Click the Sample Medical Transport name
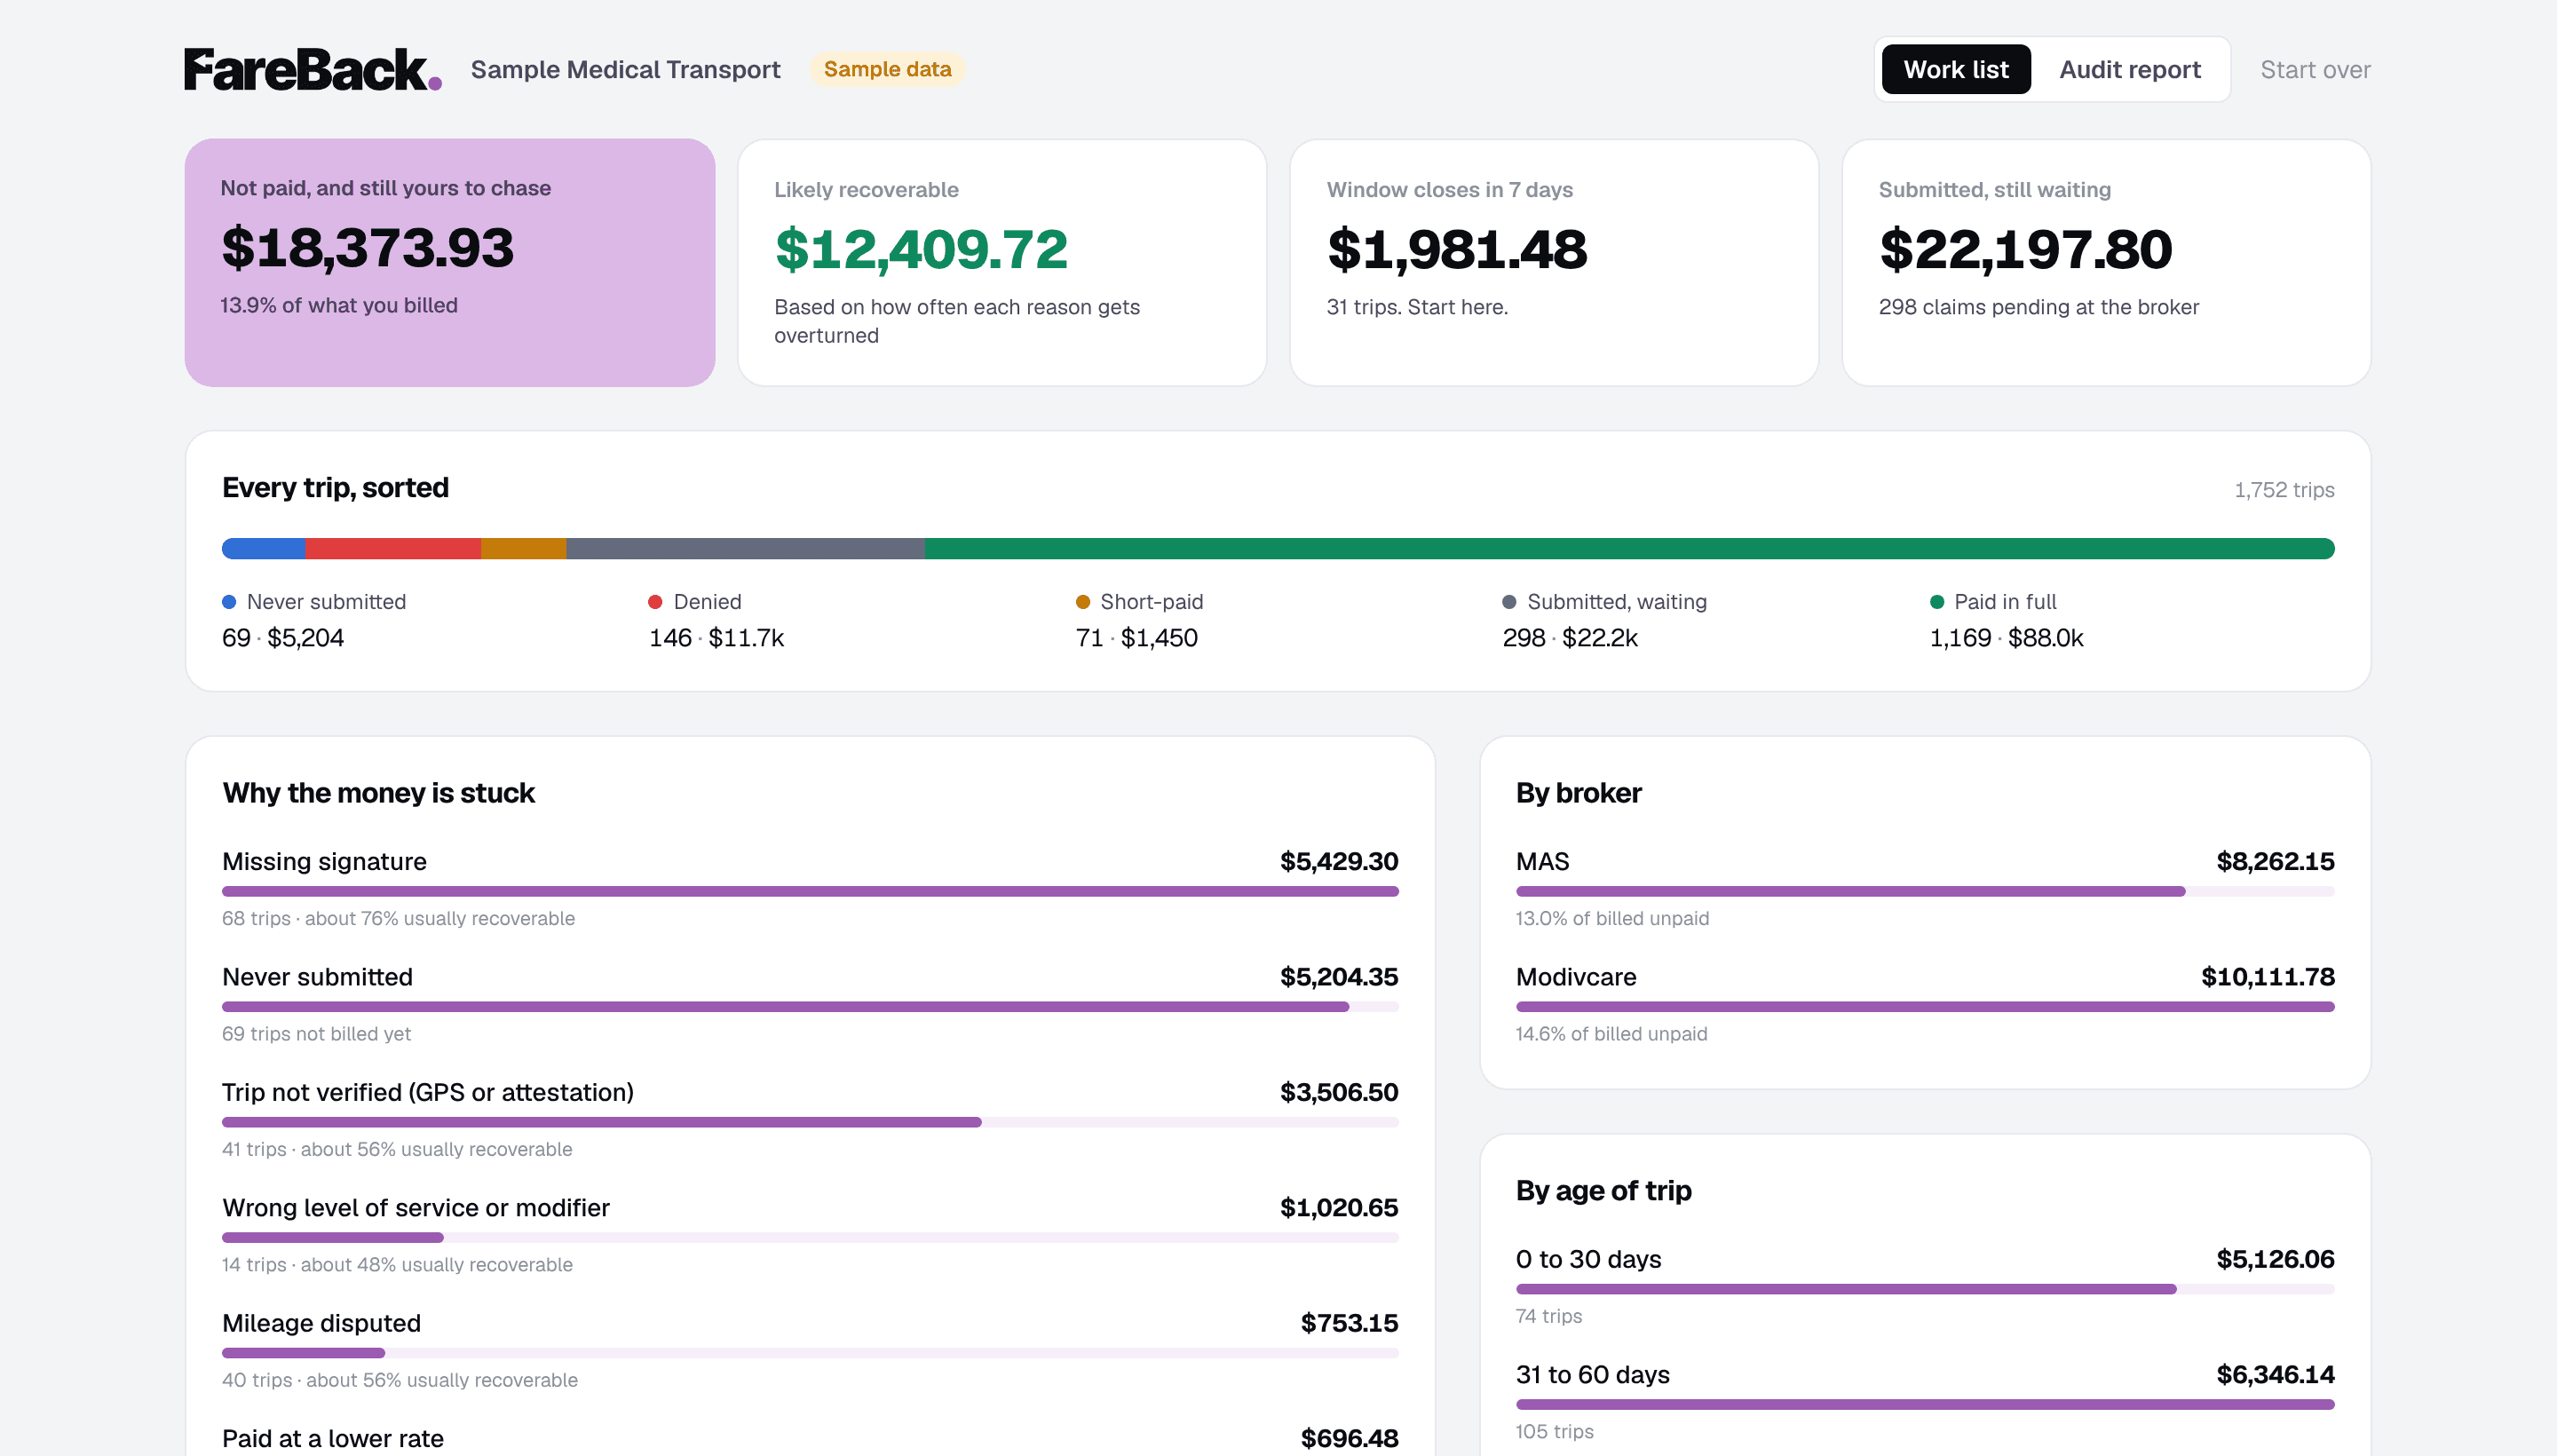The image size is (2557, 1456). pyautogui.click(x=625, y=69)
